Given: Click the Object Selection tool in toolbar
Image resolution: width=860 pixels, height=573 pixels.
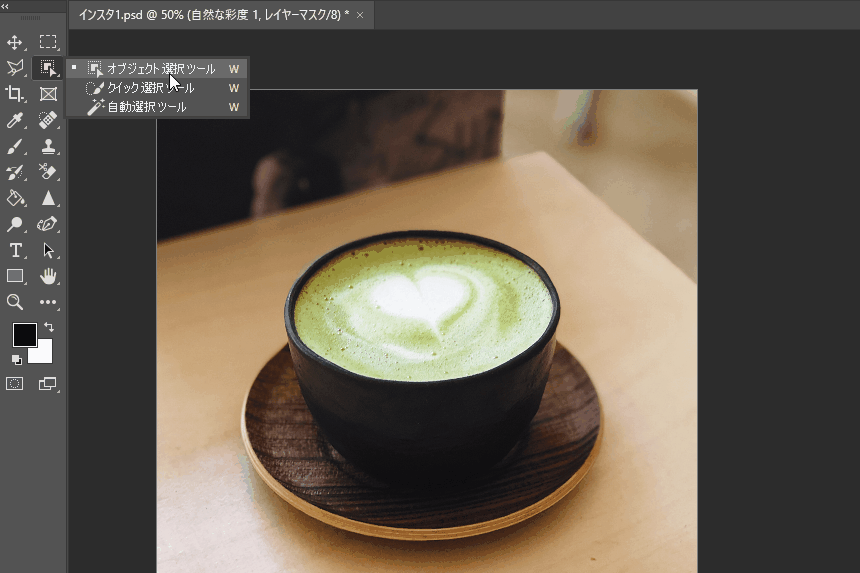Looking at the screenshot, I should (x=48, y=68).
